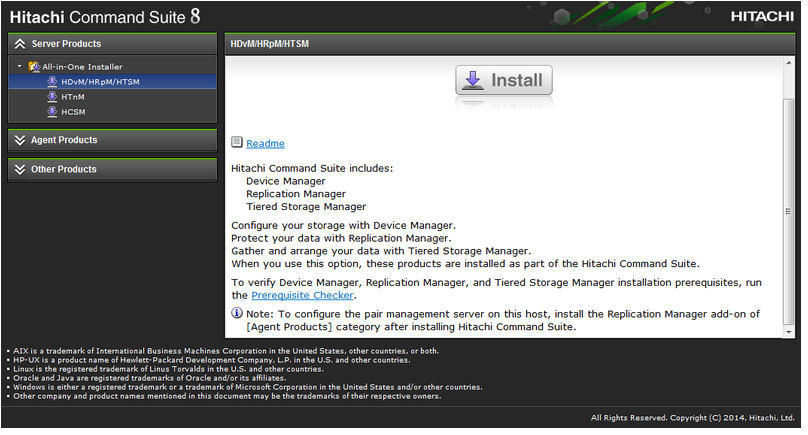This screenshot has height=435, width=808.
Task: Click 'Hitachi Command Suite includes:' text
Action: coord(312,169)
